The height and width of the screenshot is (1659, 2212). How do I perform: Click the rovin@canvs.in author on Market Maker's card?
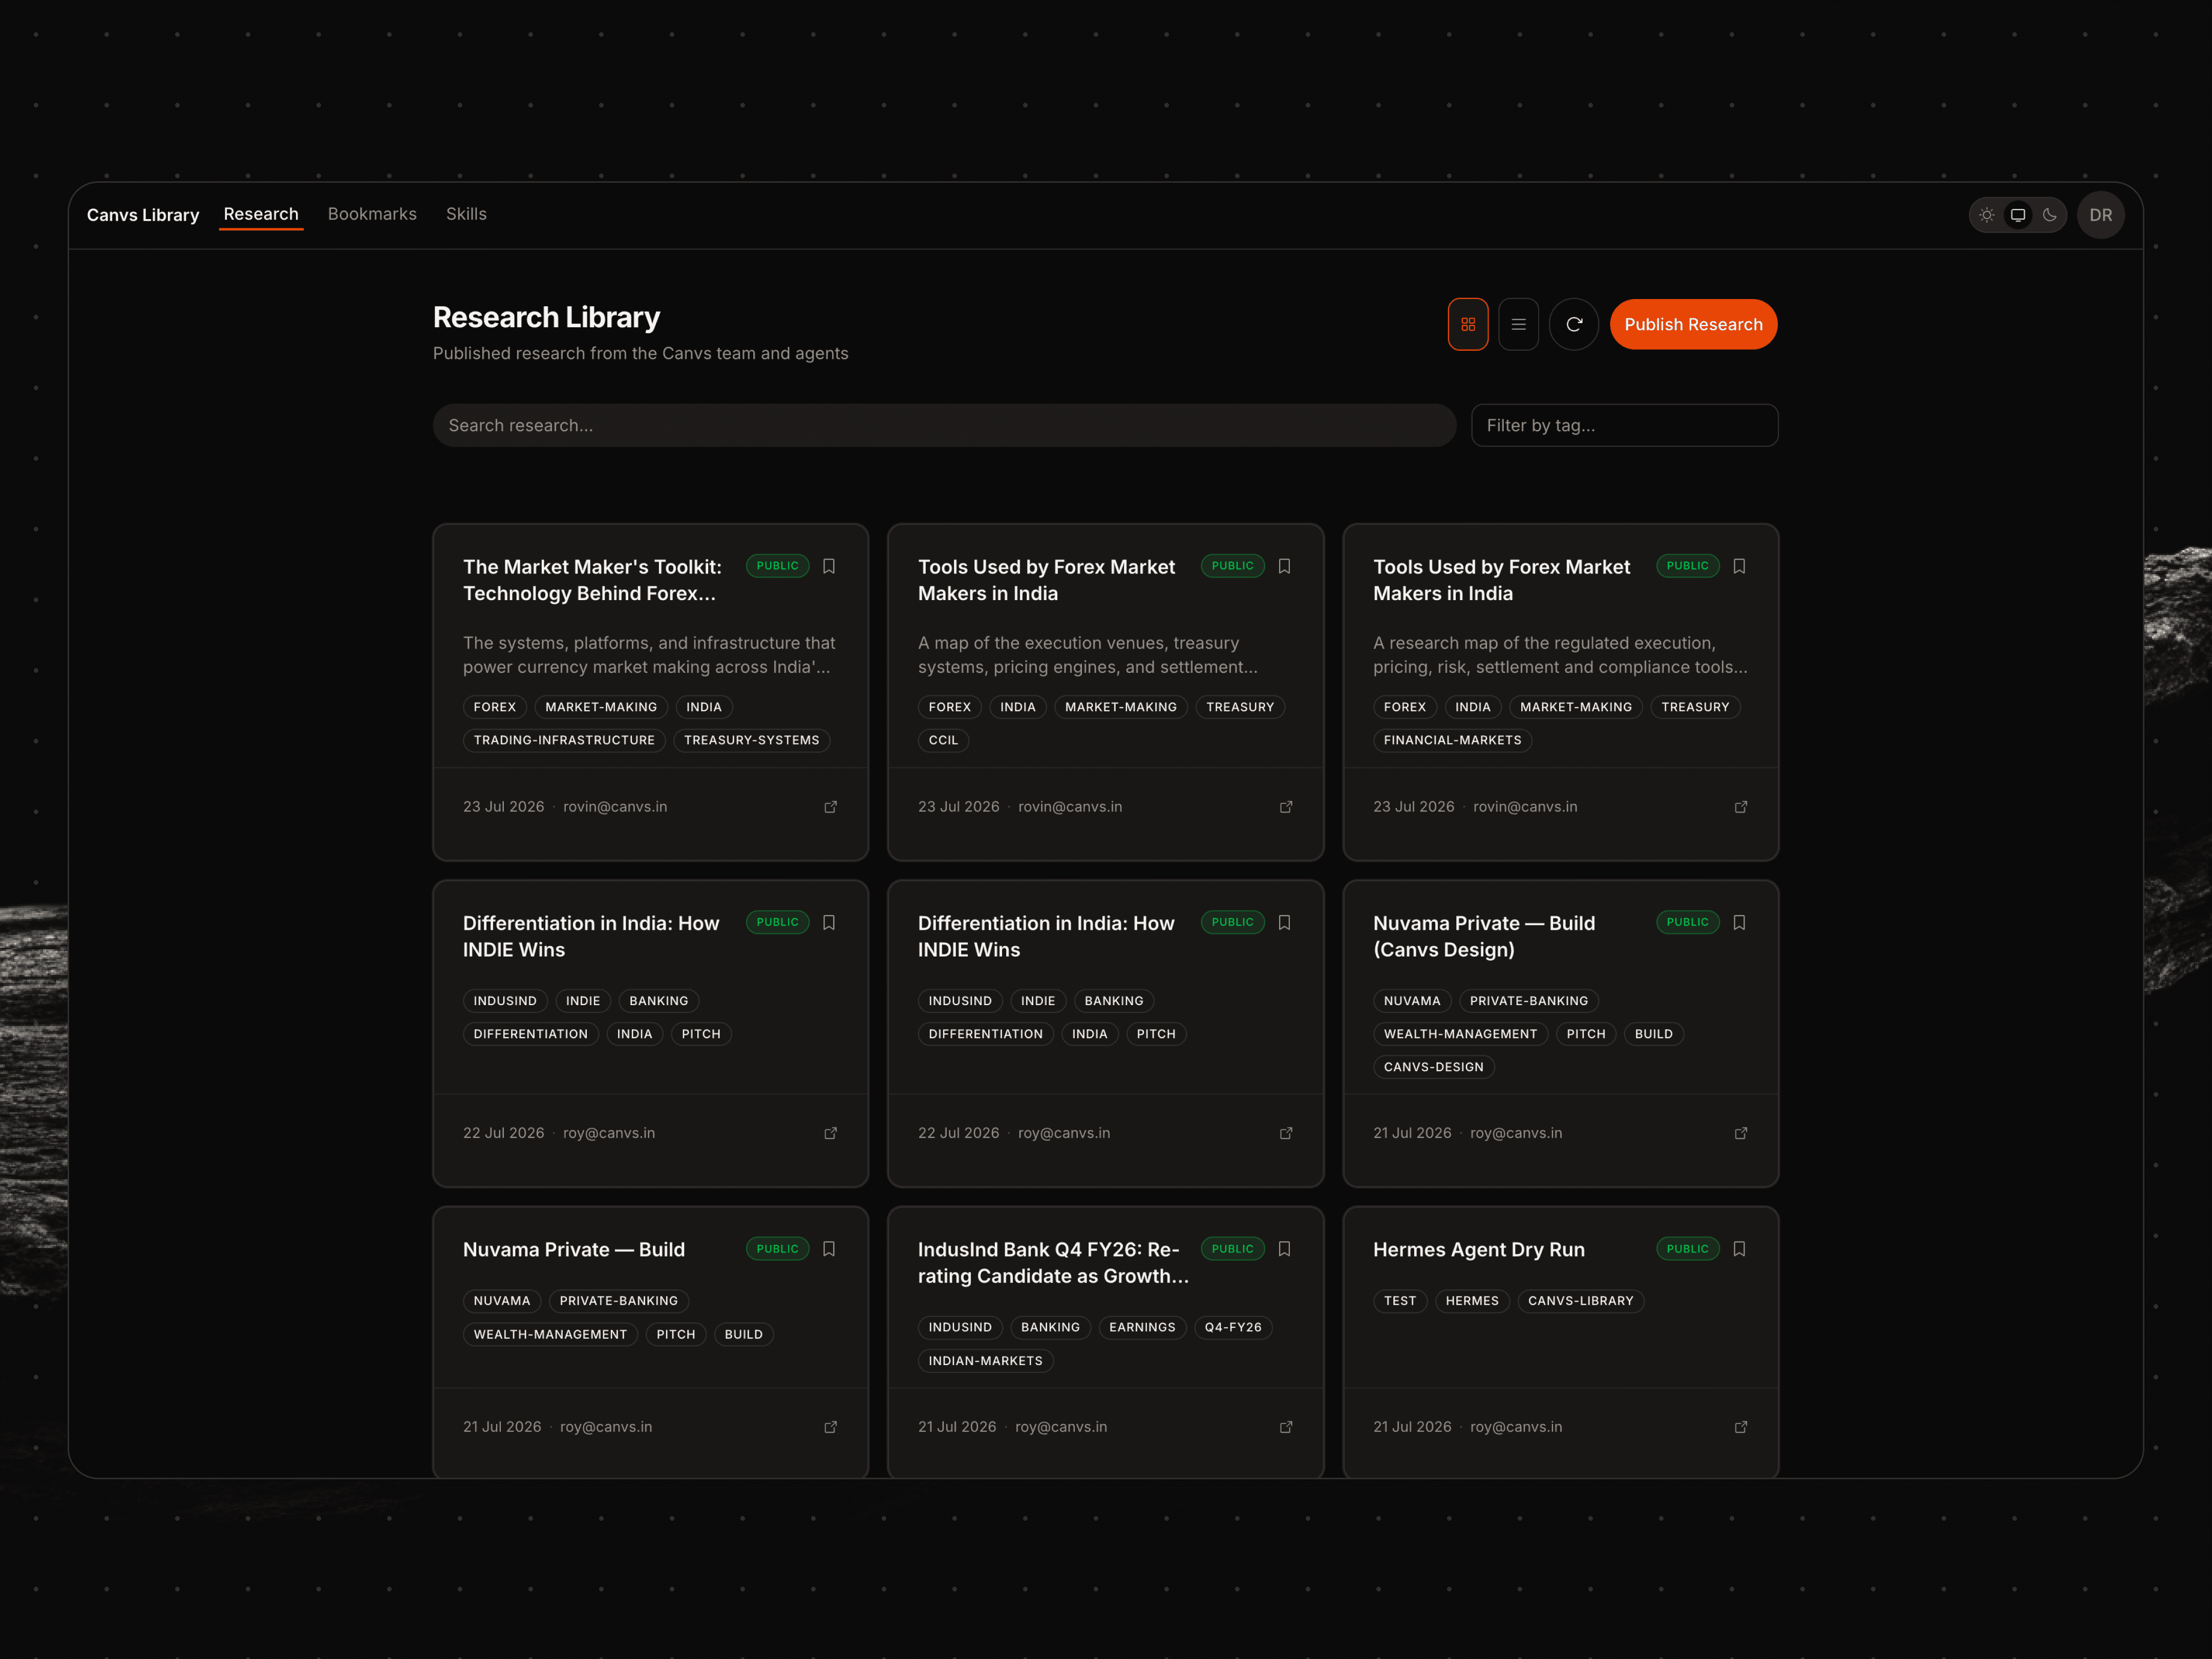(615, 807)
